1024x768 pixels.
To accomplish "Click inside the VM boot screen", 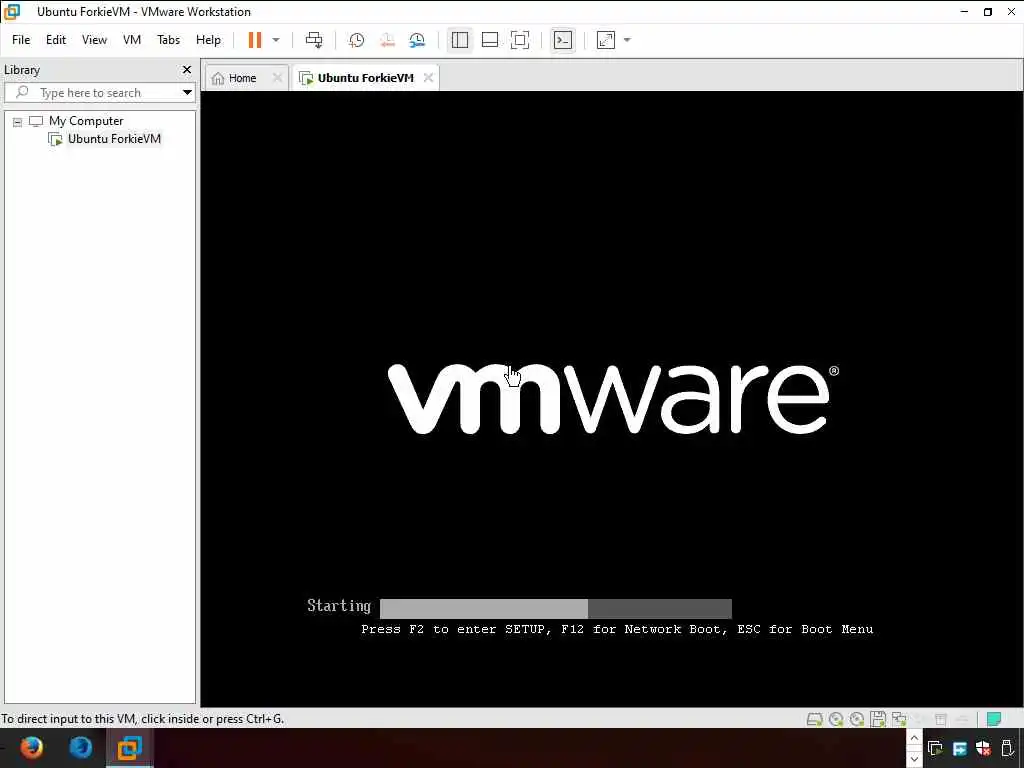I will [612, 398].
